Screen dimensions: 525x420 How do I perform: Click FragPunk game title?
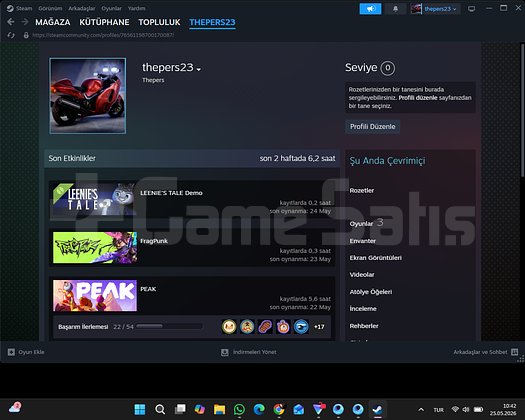coord(154,241)
